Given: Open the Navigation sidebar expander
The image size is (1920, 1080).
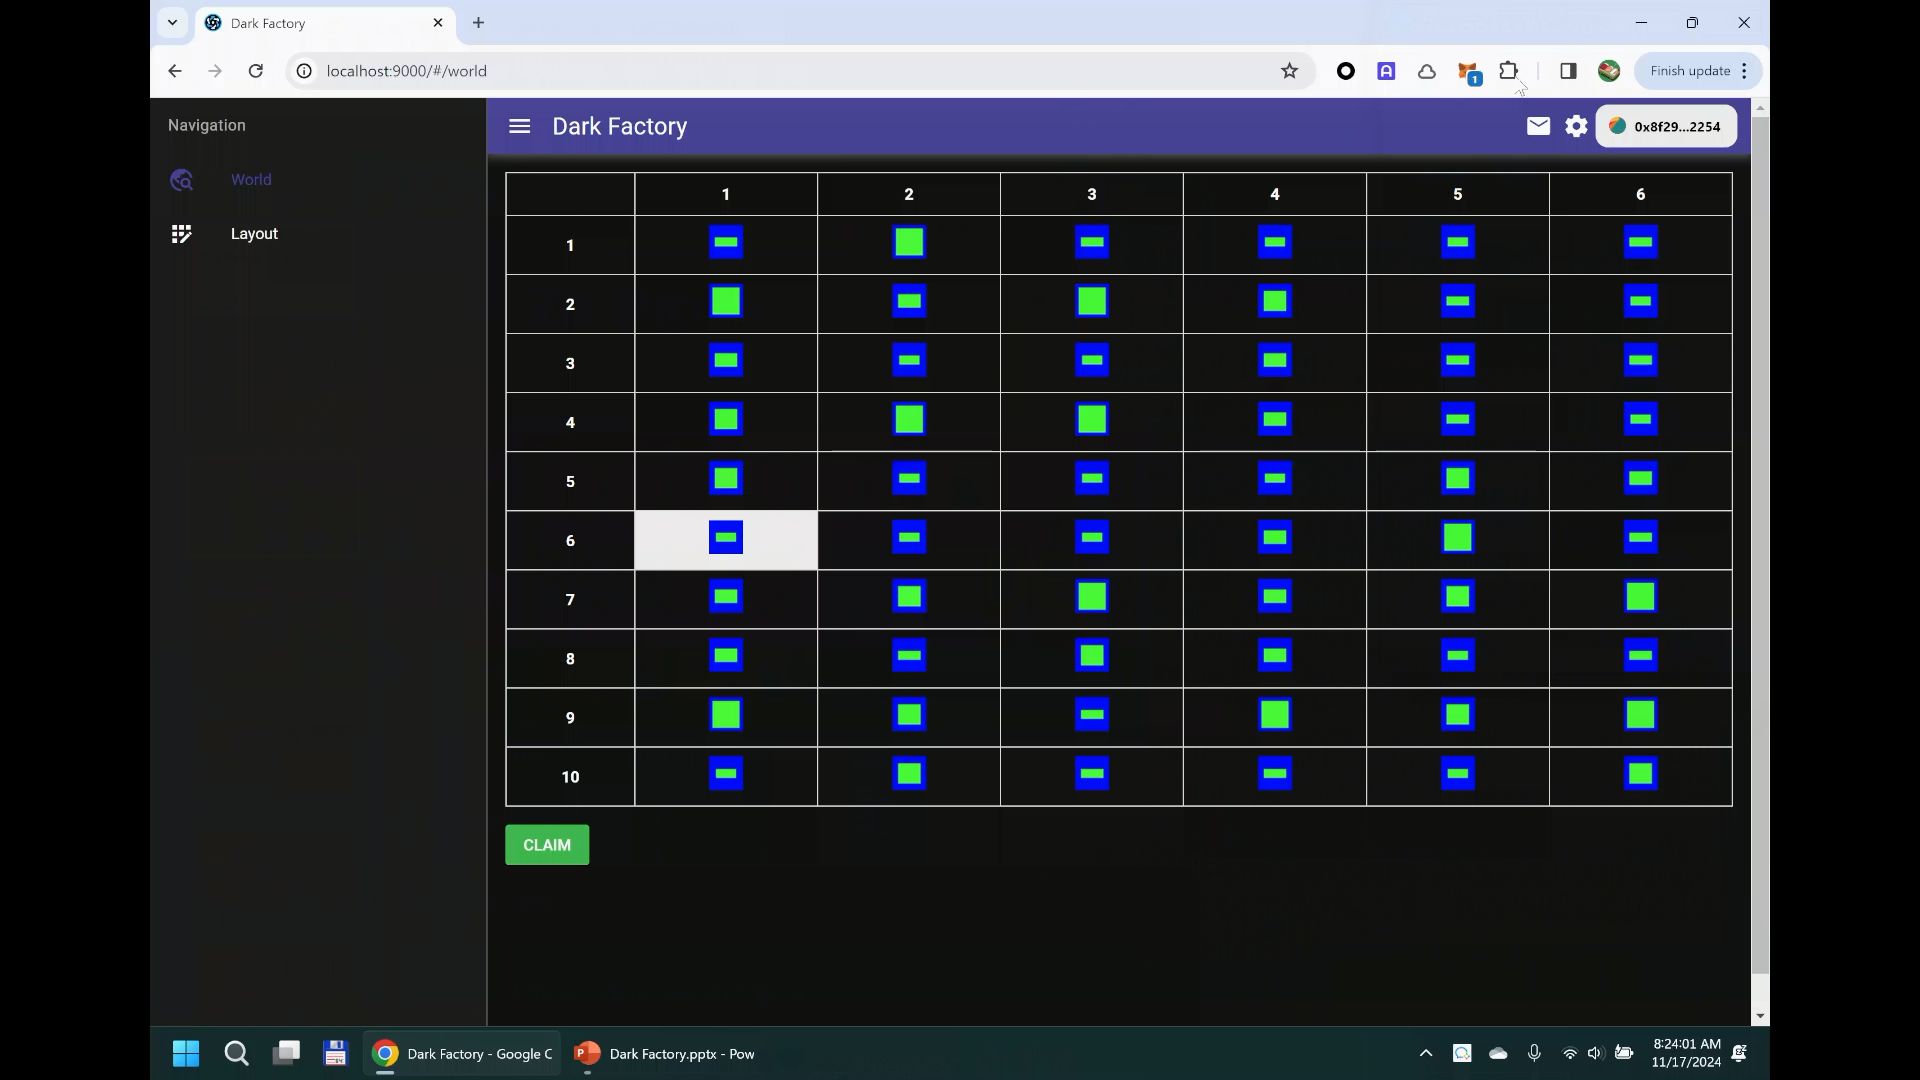Looking at the screenshot, I should pos(518,125).
